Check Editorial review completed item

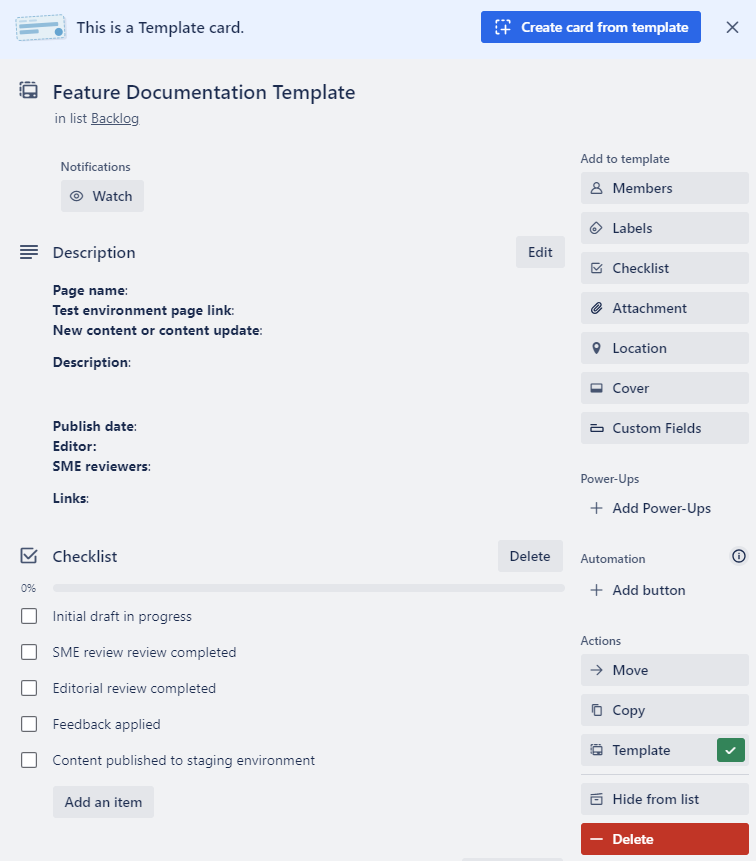(x=29, y=688)
